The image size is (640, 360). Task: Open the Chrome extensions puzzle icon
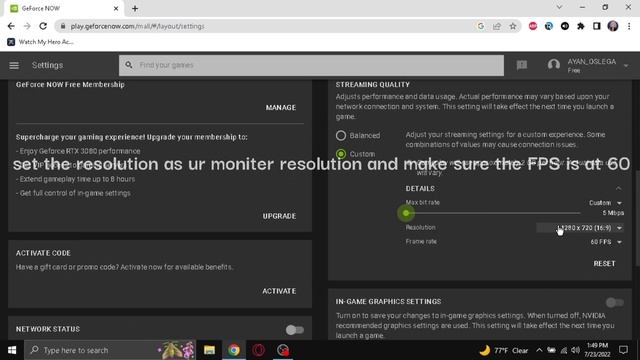click(x=581, y=26)
